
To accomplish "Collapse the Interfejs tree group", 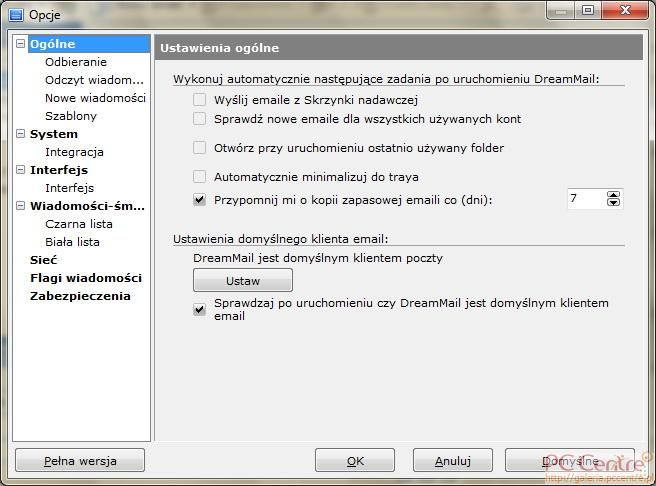I will pyautogui.click(x=20, y=169).
